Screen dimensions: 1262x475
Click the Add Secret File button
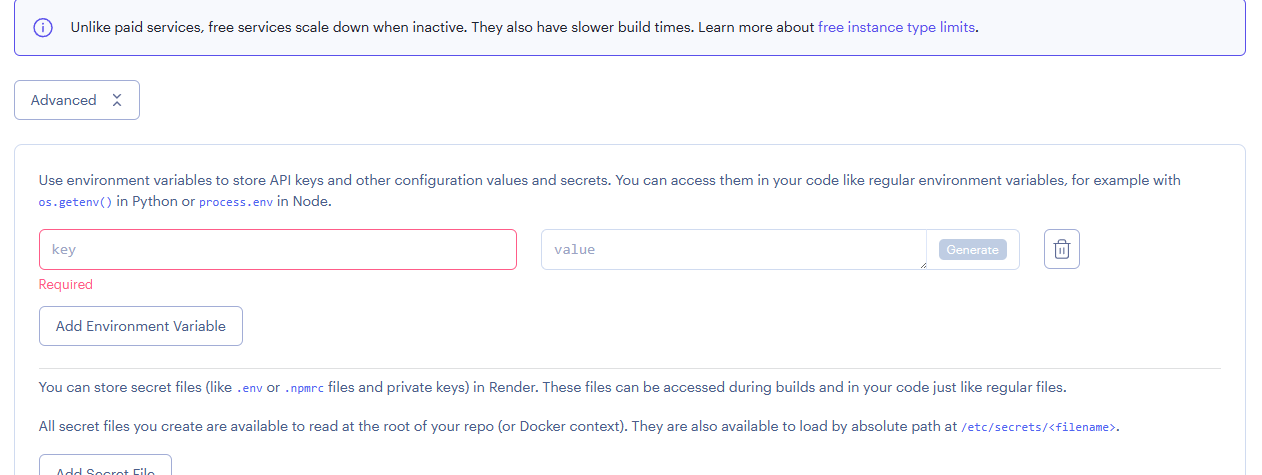click(105, 468)
